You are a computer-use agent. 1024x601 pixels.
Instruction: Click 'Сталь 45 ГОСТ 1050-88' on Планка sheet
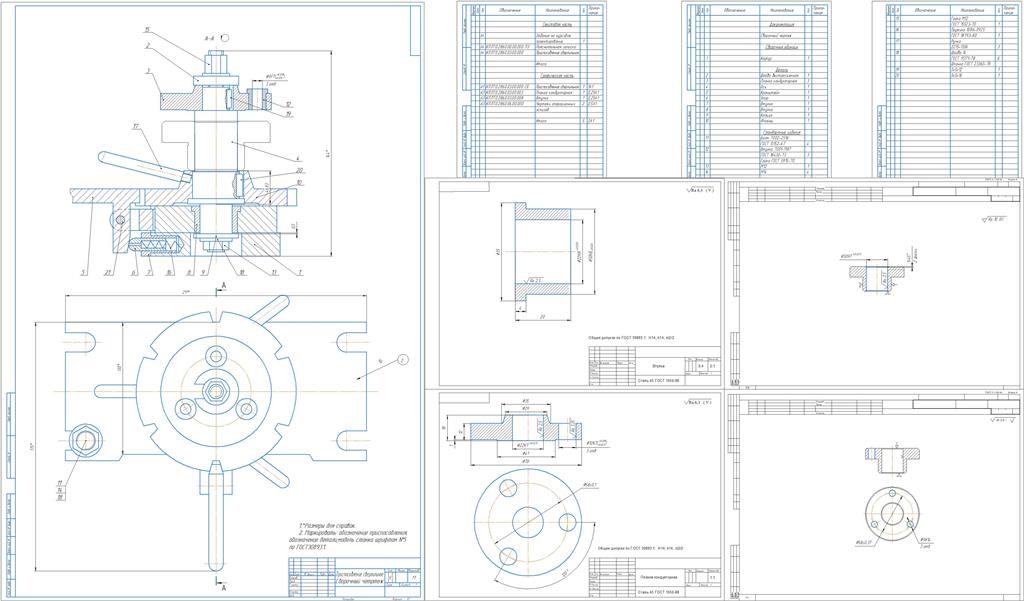point(658,592)
